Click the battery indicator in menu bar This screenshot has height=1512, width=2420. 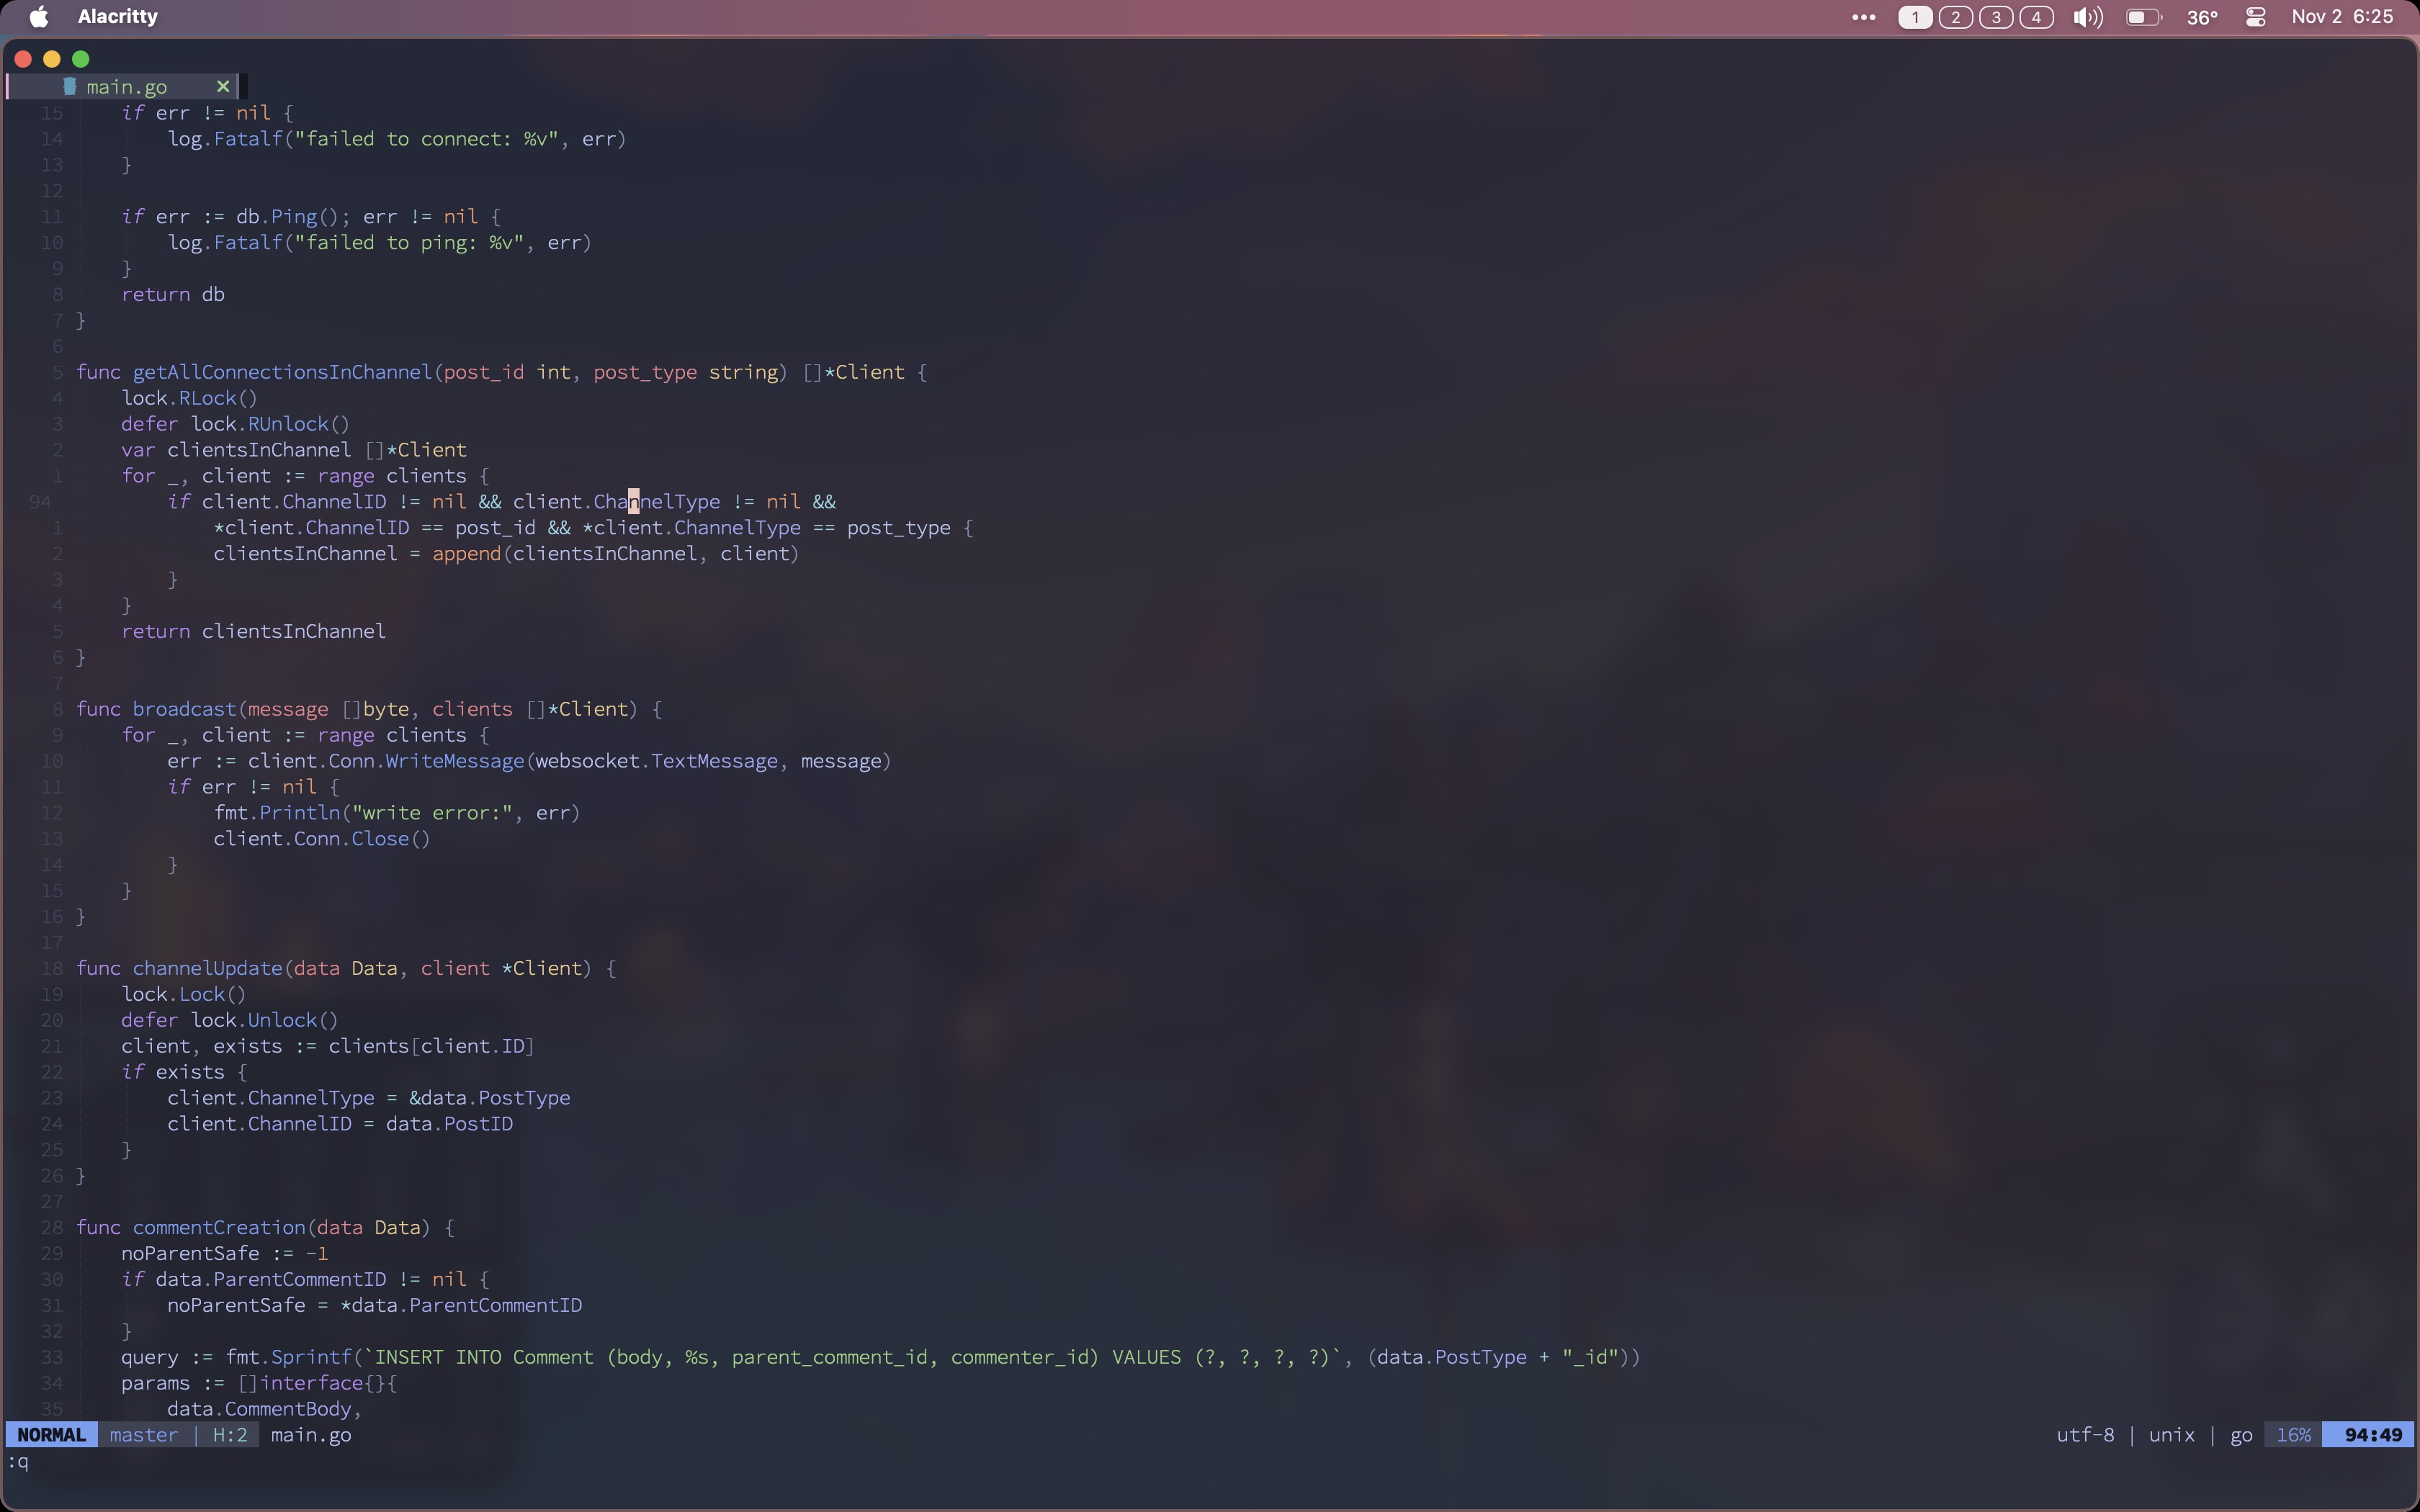pos(2143,17)
